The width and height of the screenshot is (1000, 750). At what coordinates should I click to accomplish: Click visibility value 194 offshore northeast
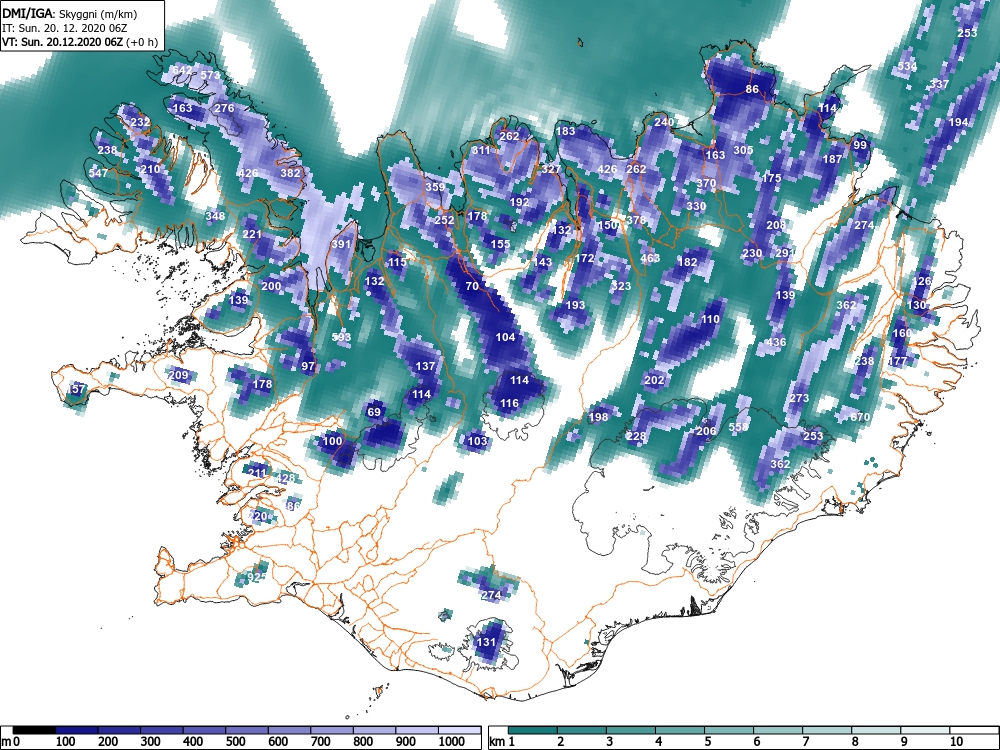959,122
